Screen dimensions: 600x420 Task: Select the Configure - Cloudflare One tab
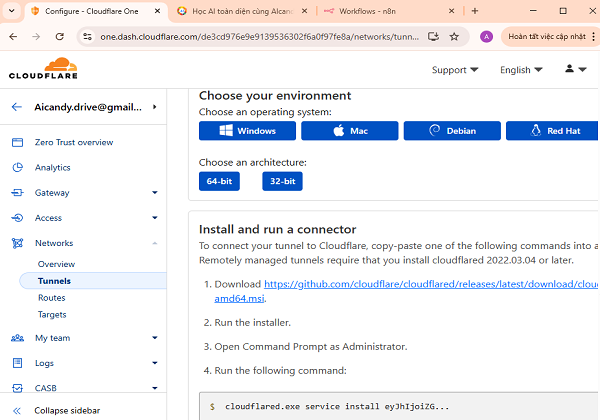coord(96,11)
